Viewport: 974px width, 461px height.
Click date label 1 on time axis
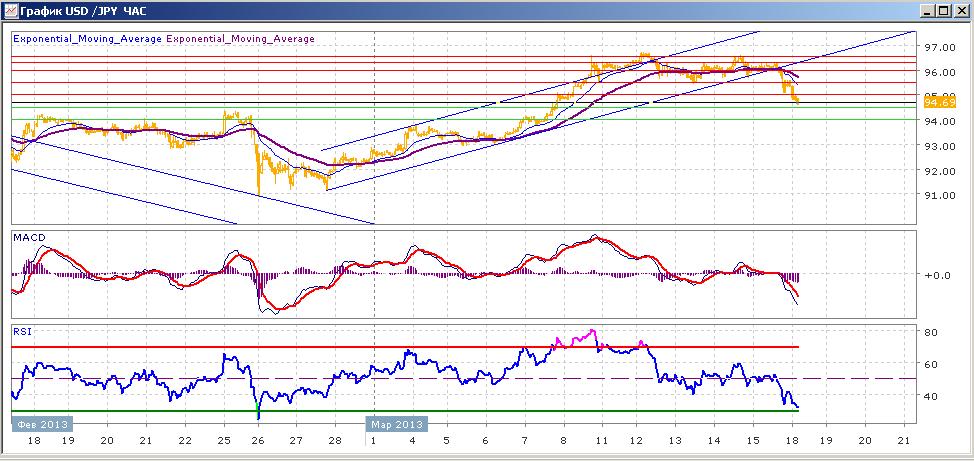pos(373,440)
